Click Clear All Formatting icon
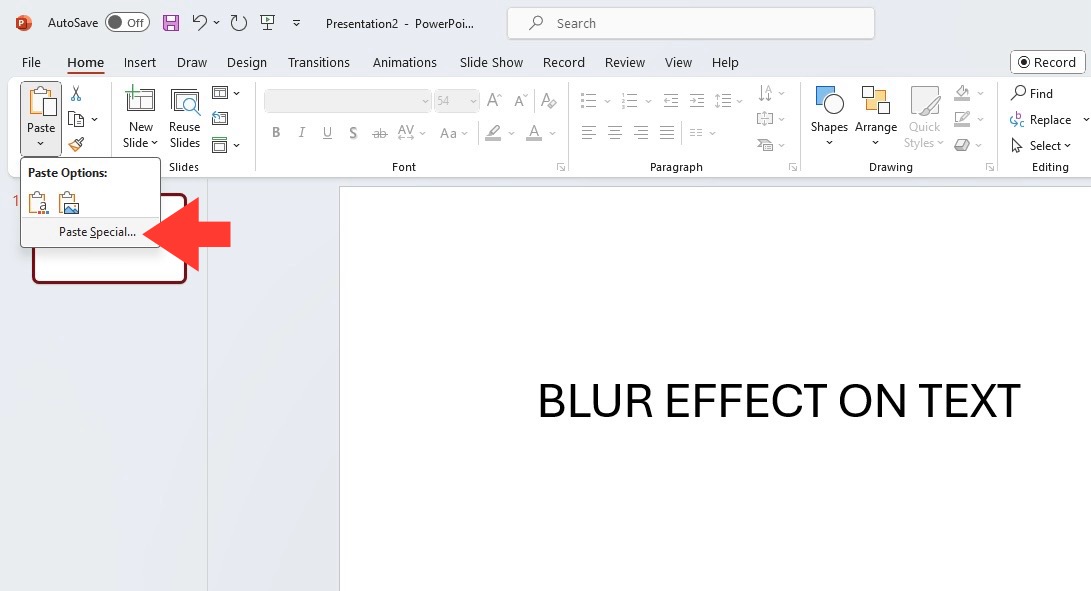Viewport: 1091px width, 591px height. click(549, 101)
